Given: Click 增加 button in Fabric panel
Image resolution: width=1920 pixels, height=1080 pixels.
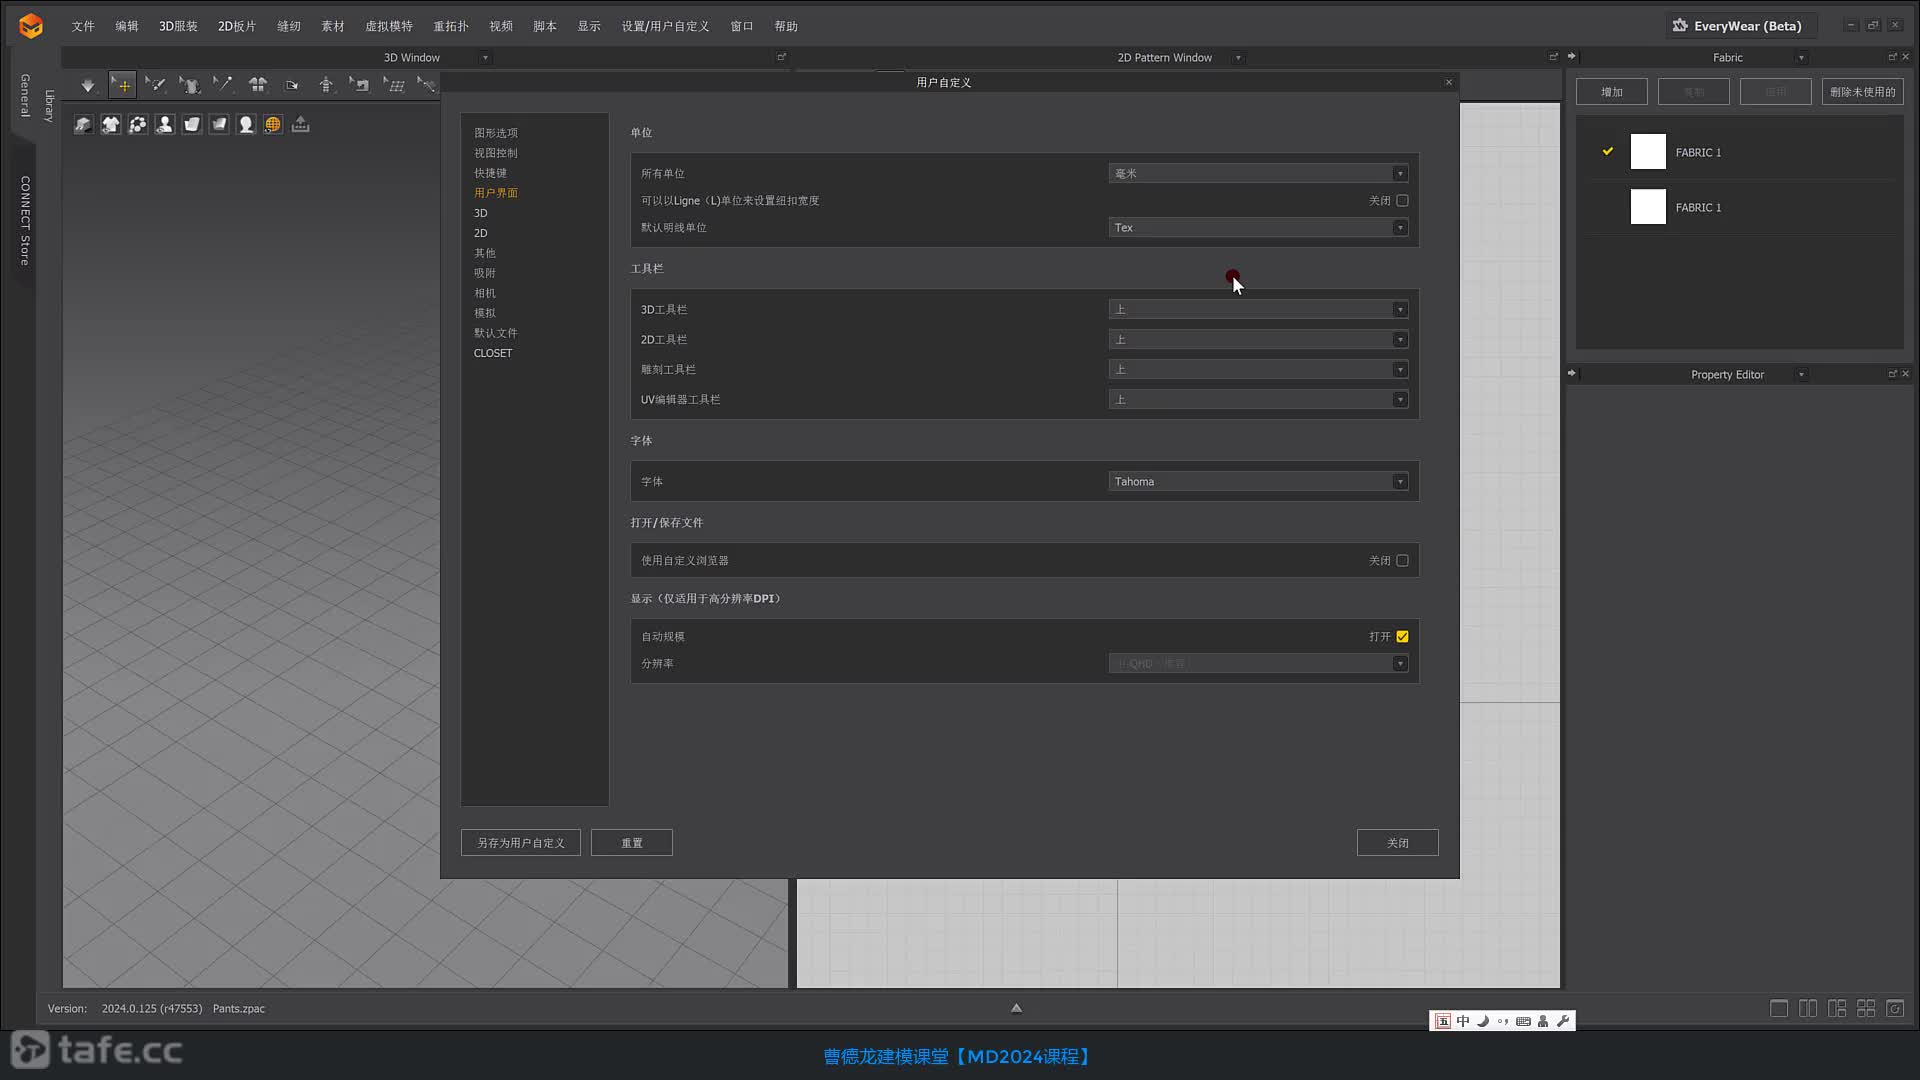Looking at the screenshot, I should tap(1612, 92).
